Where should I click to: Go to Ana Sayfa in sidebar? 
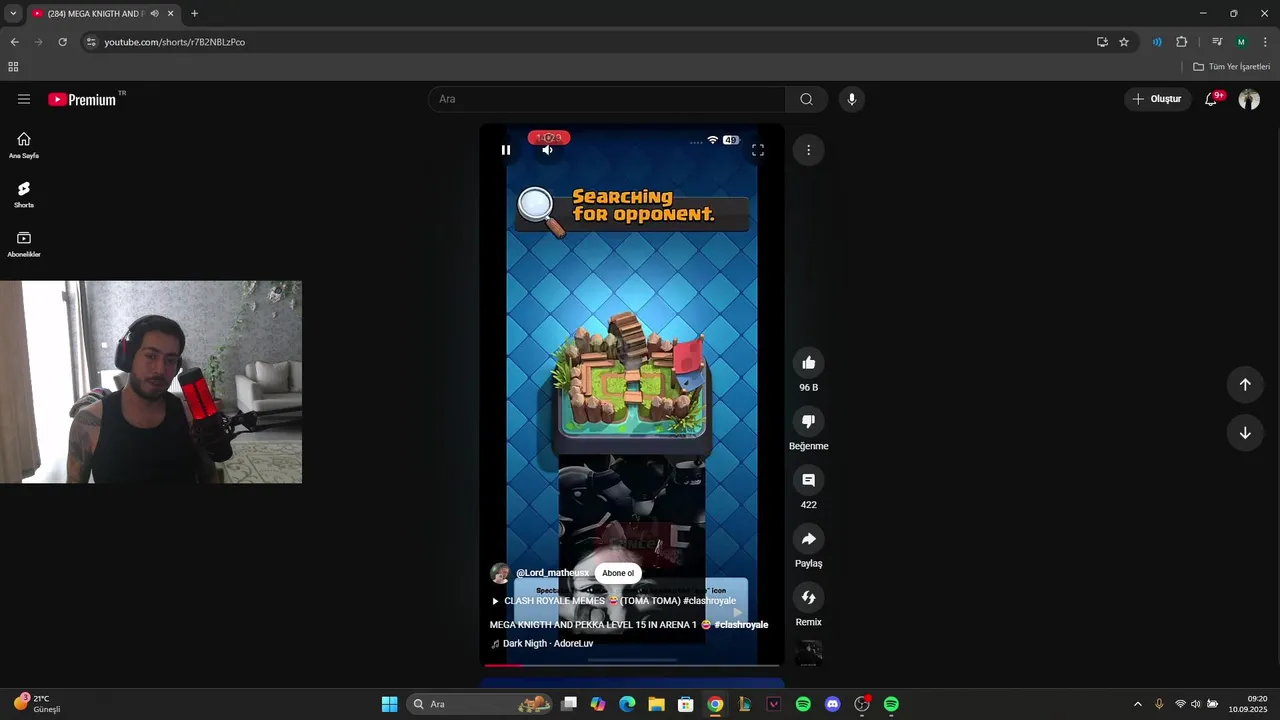tap(24, 146)
